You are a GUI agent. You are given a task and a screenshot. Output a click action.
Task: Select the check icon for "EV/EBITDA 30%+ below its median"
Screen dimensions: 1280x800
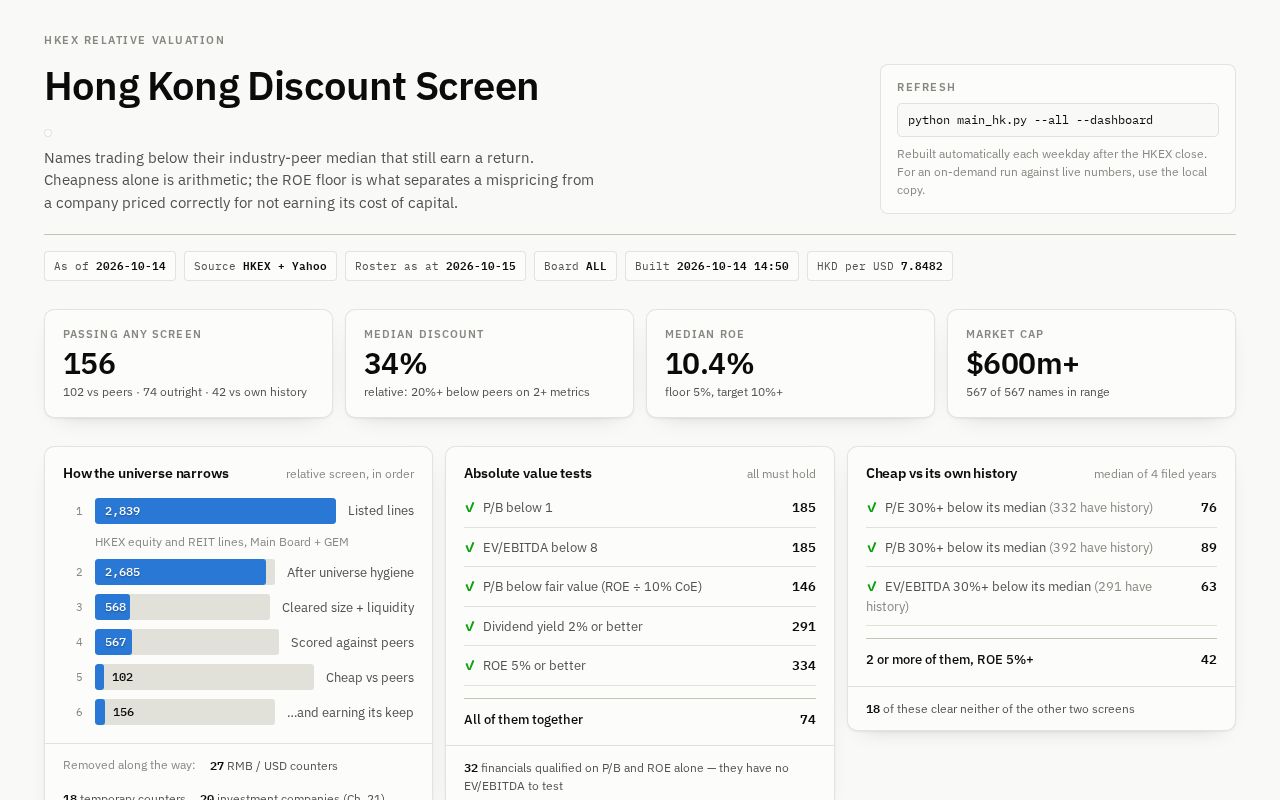pos(871,587)
